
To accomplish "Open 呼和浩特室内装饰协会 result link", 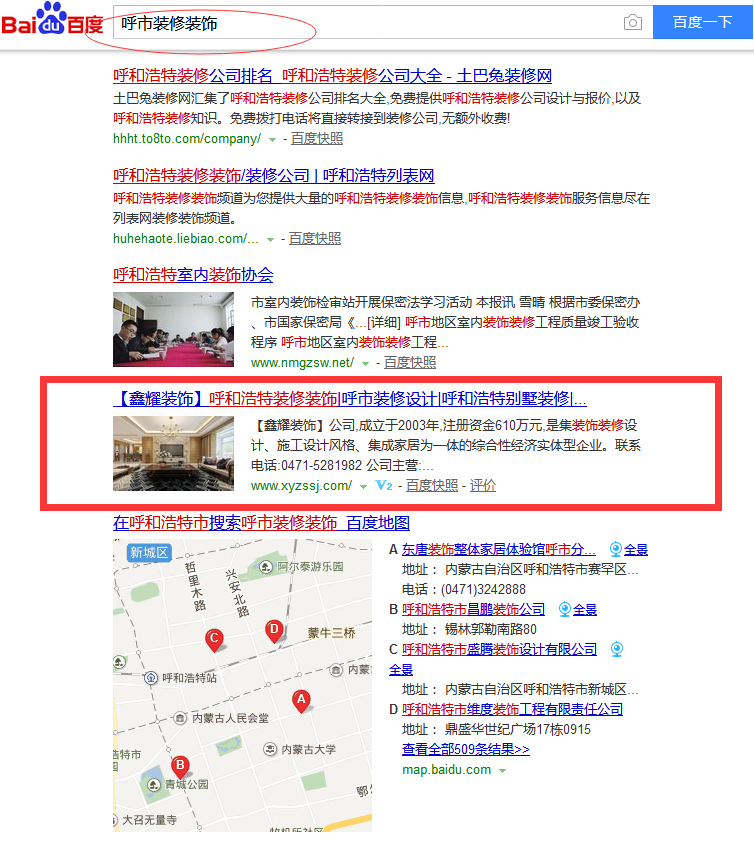I will click(x=193, y=275).
